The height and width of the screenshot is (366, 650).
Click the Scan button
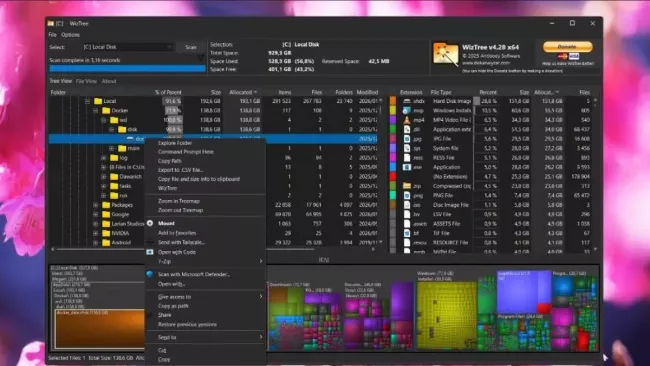[x=191, y=47]
